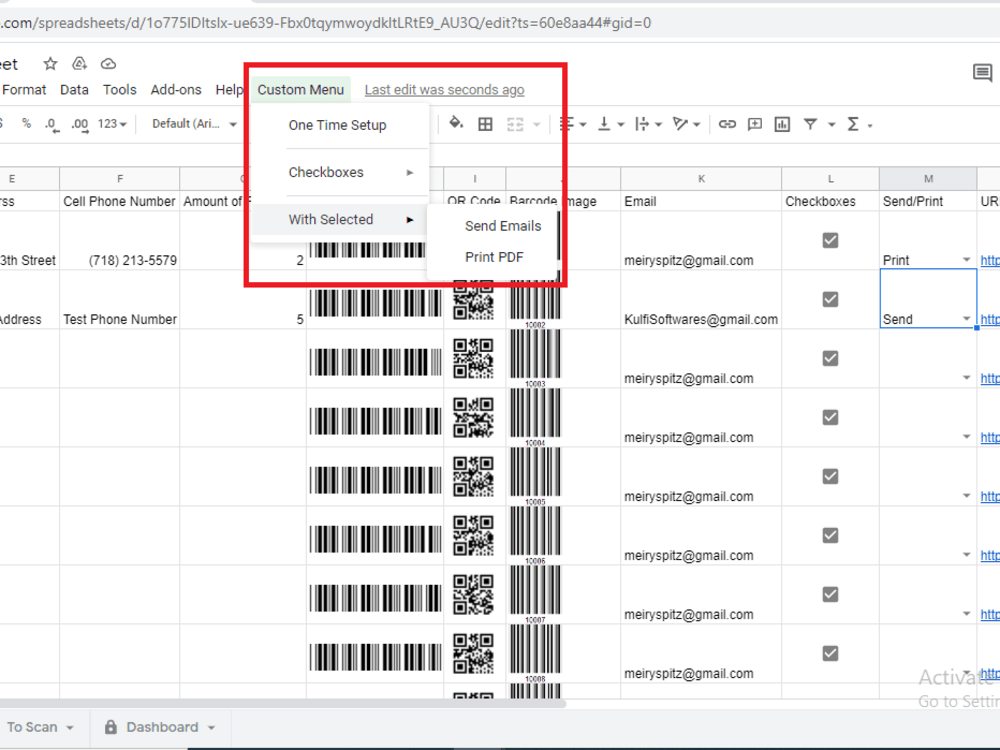Viewport: 1000px width, 750px height.
Task: Insert chart icon
Action: (x=782, y=124)
